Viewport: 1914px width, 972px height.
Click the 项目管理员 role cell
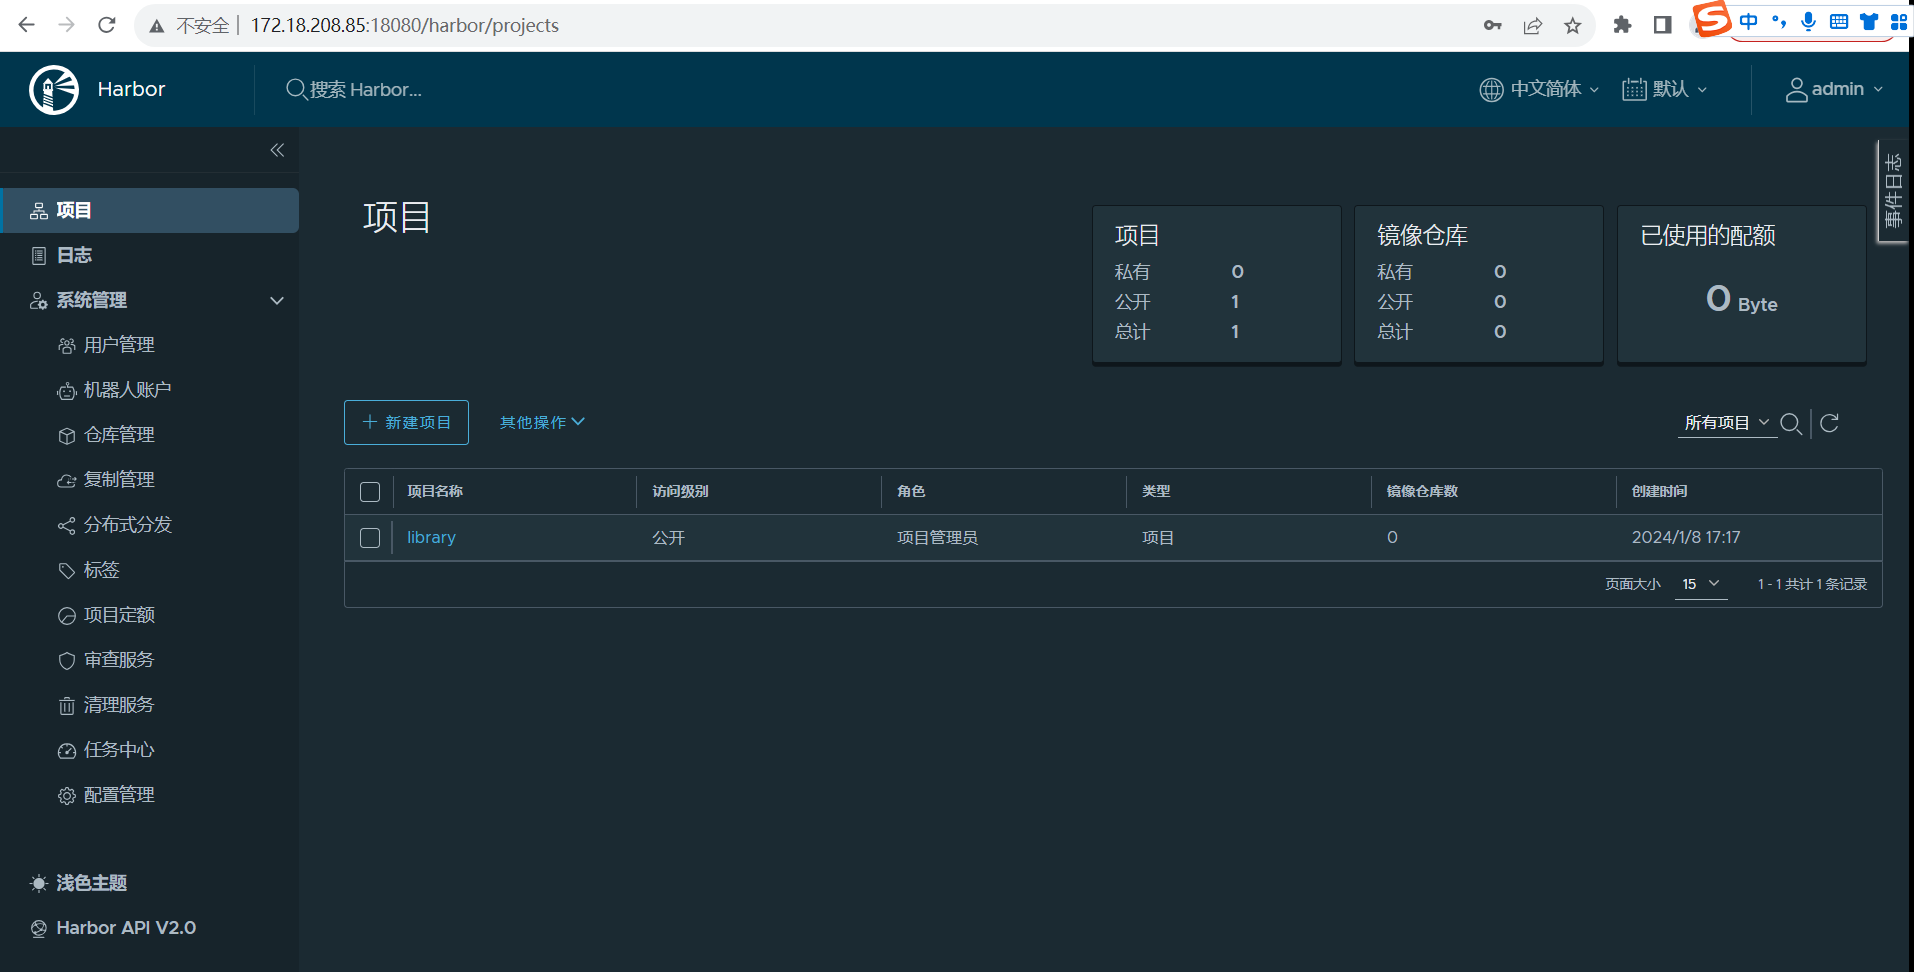coord(937,538)
